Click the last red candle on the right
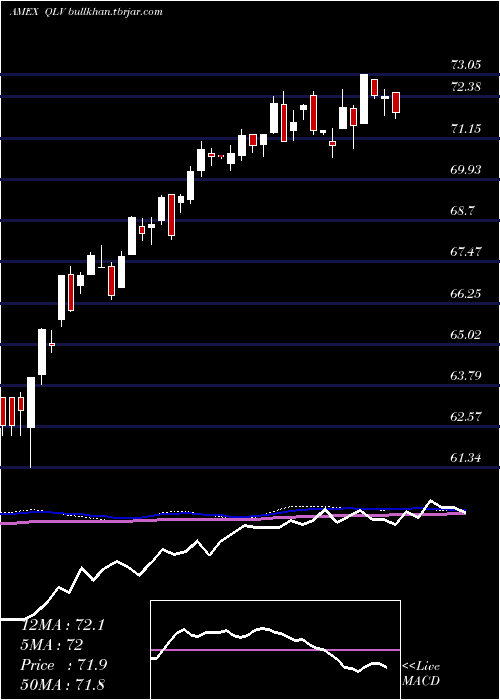Screen dimensions: 500x700 click(x=396, y=103)
